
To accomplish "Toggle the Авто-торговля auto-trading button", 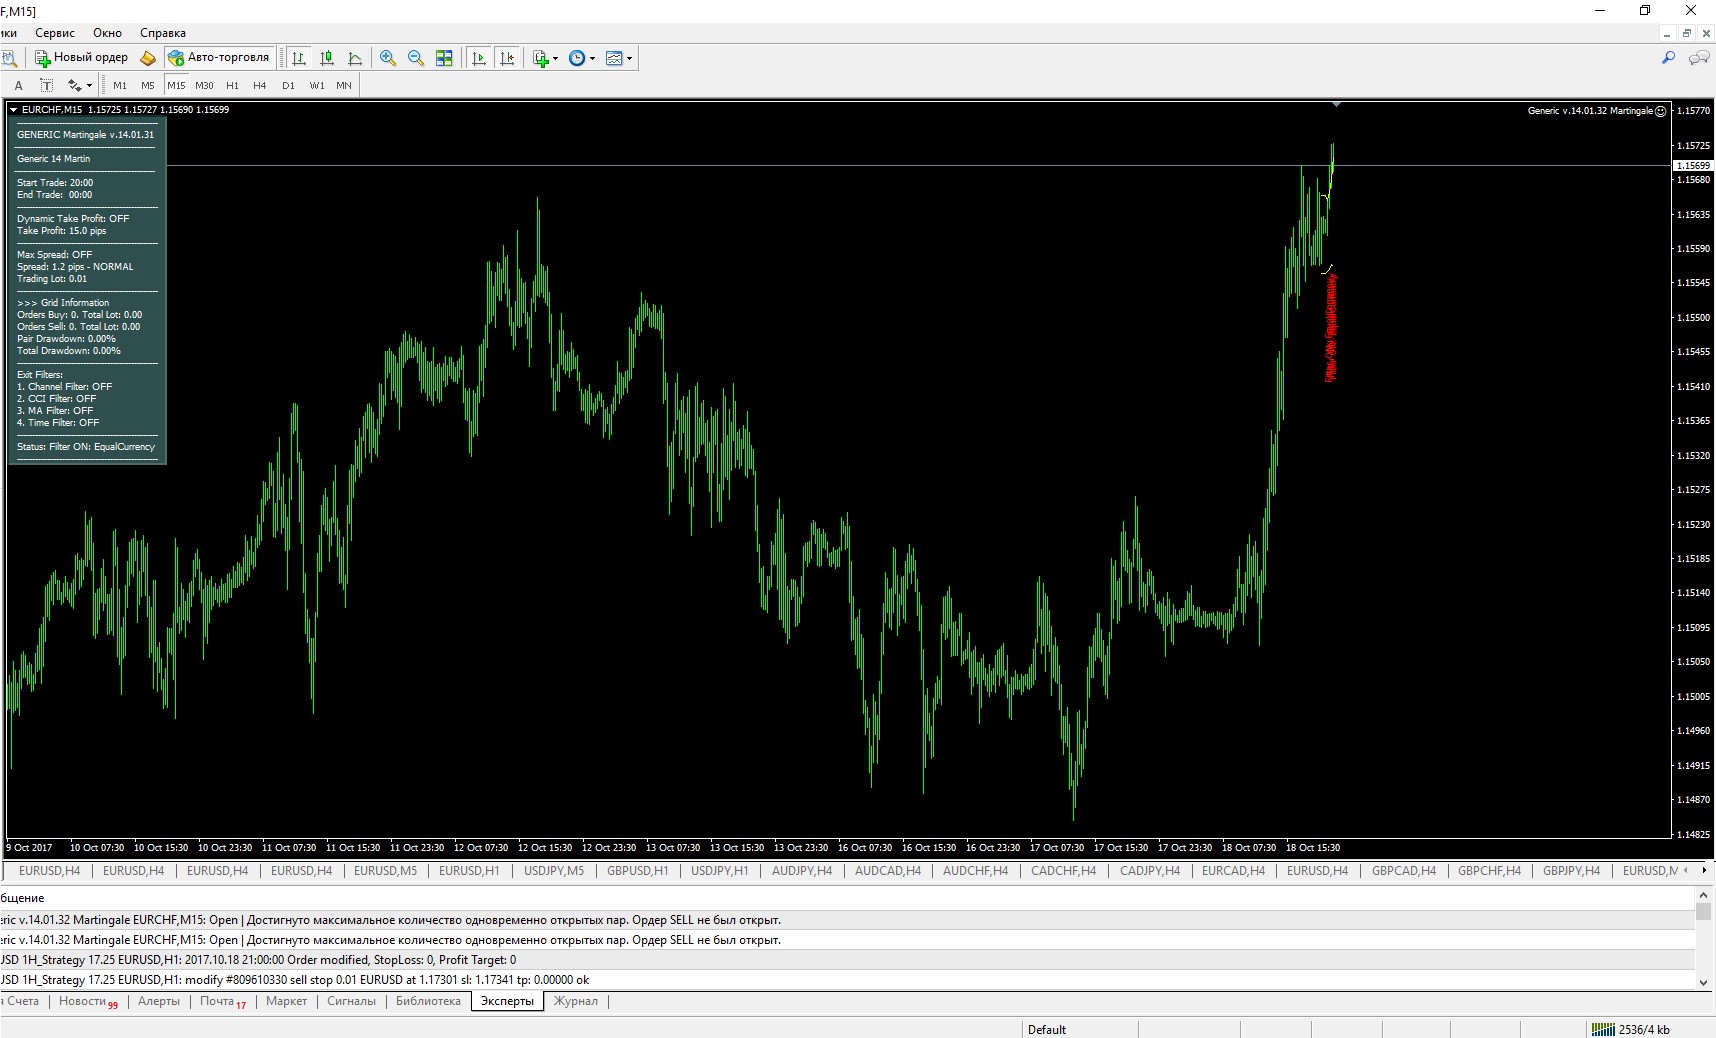I will coord(220,58).
